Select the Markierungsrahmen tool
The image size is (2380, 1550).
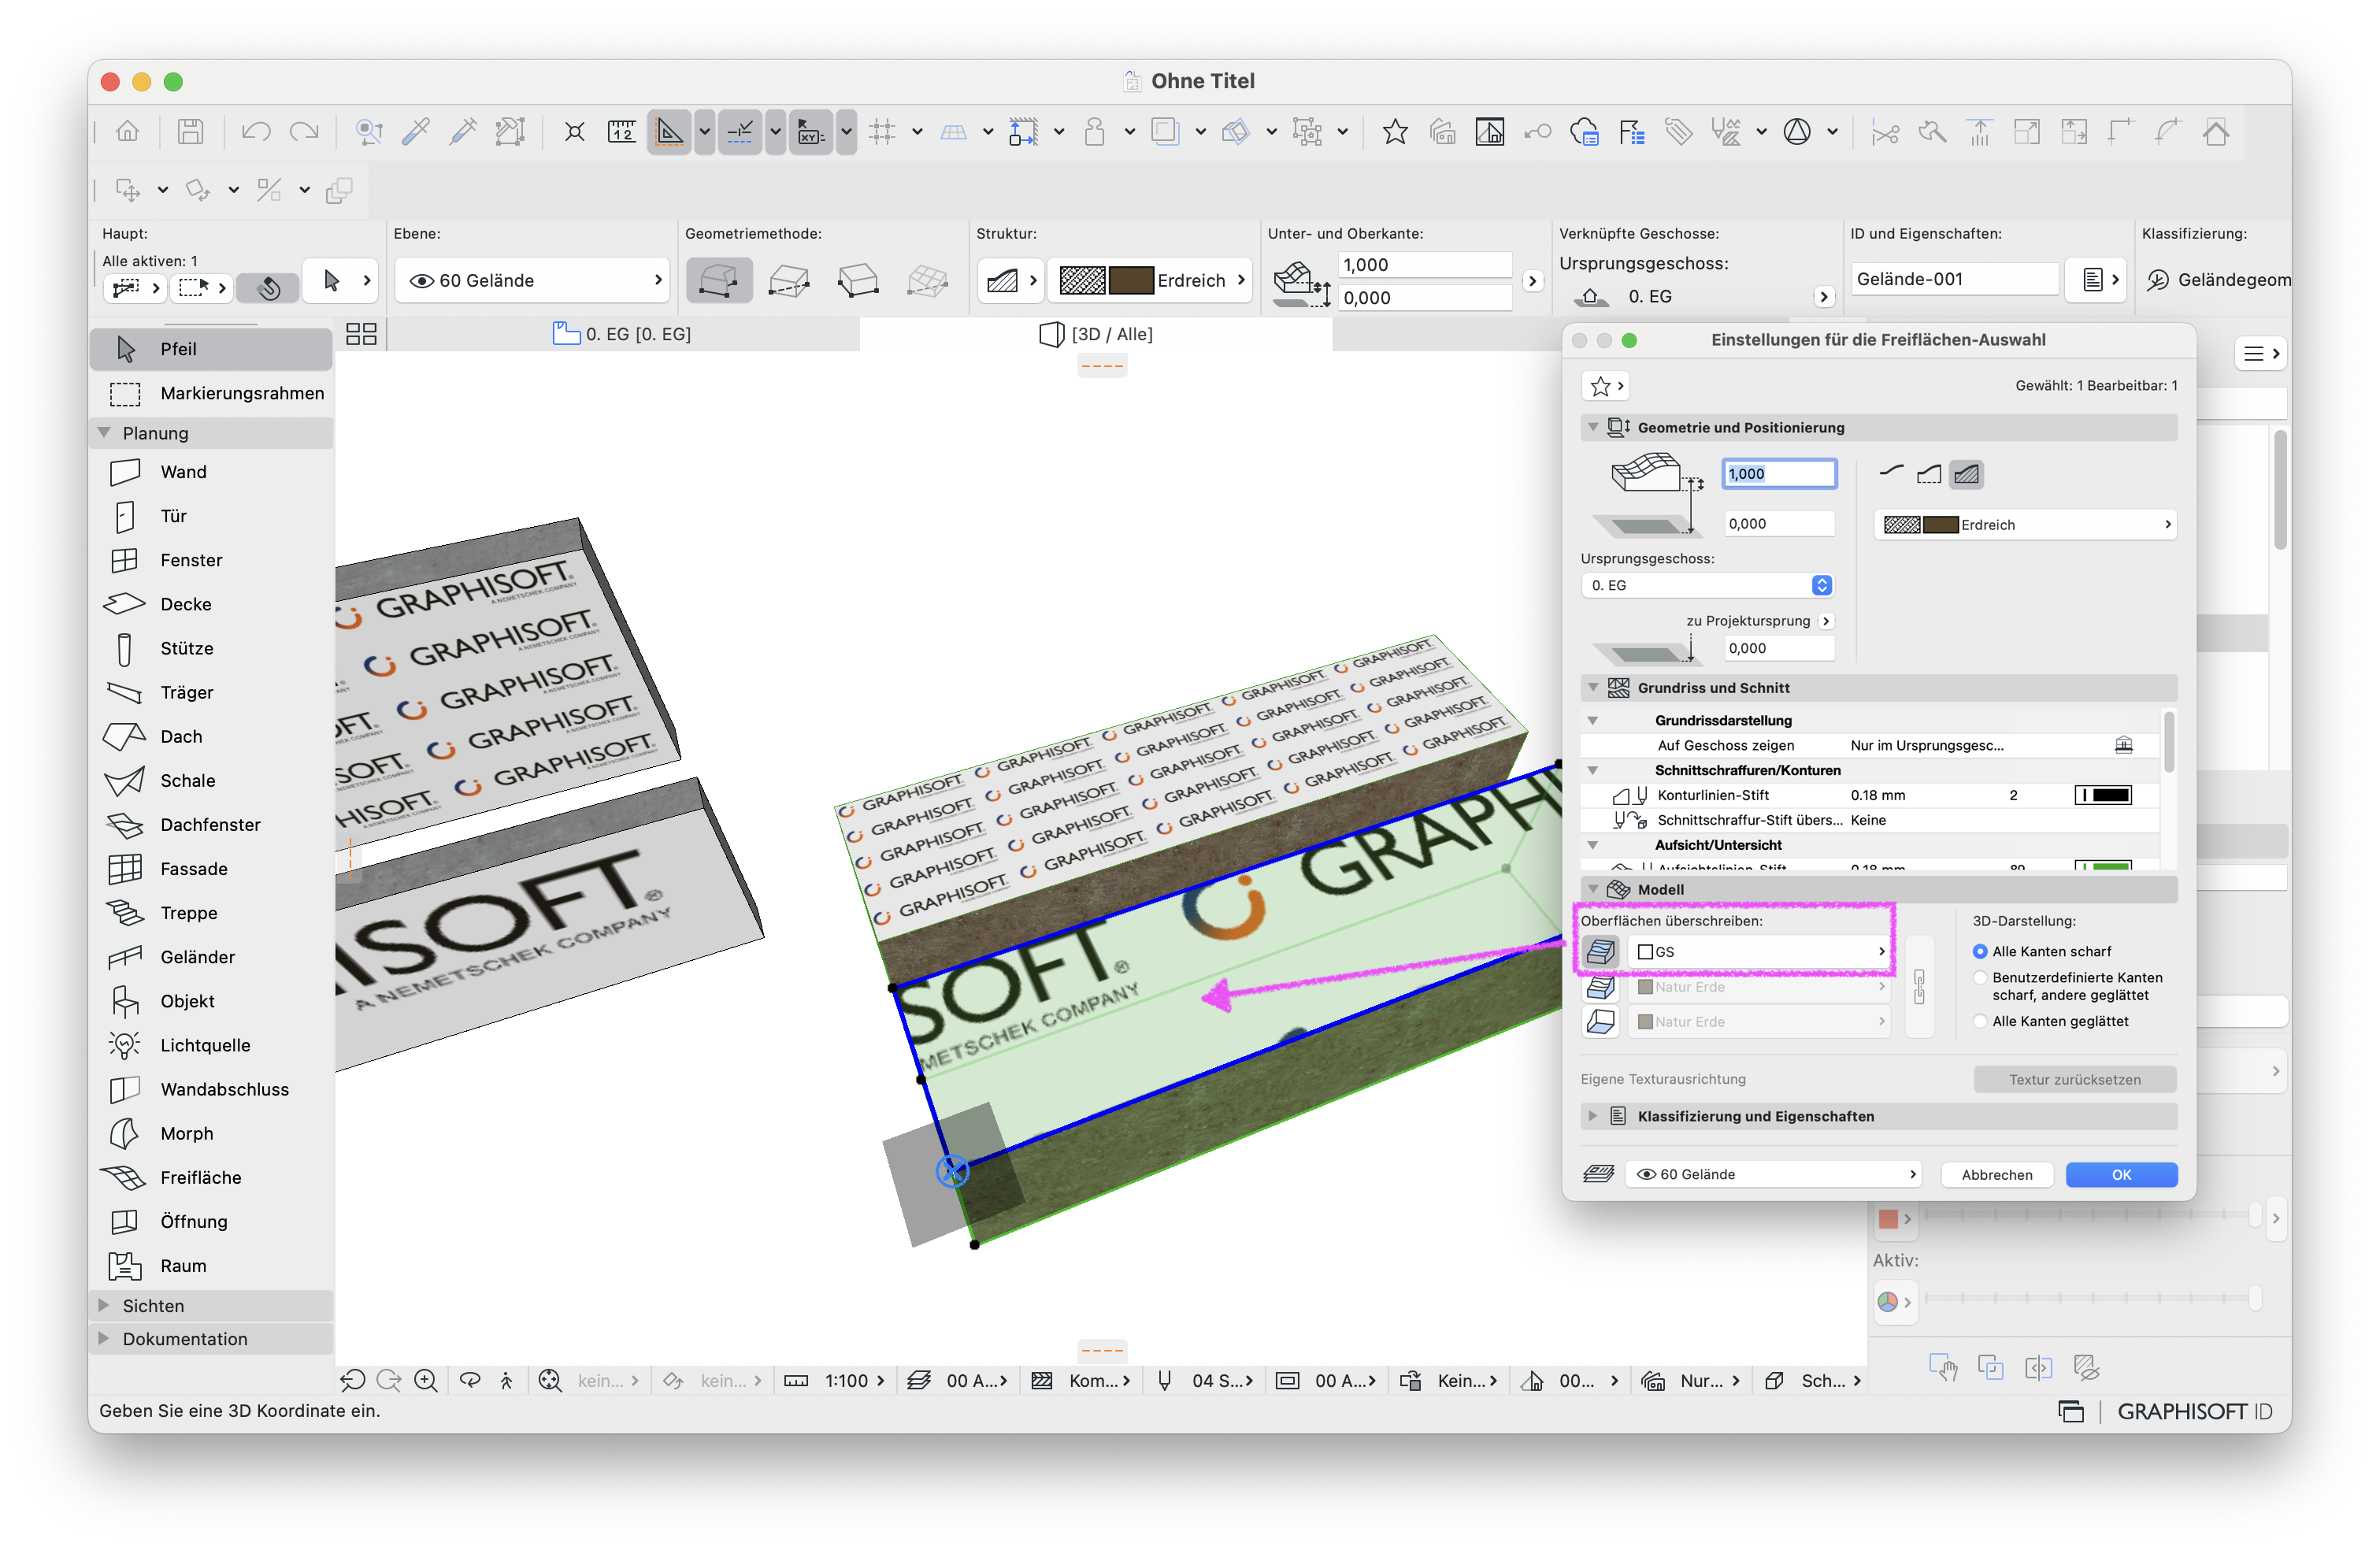pyautogui.click(x=212, y=393)
